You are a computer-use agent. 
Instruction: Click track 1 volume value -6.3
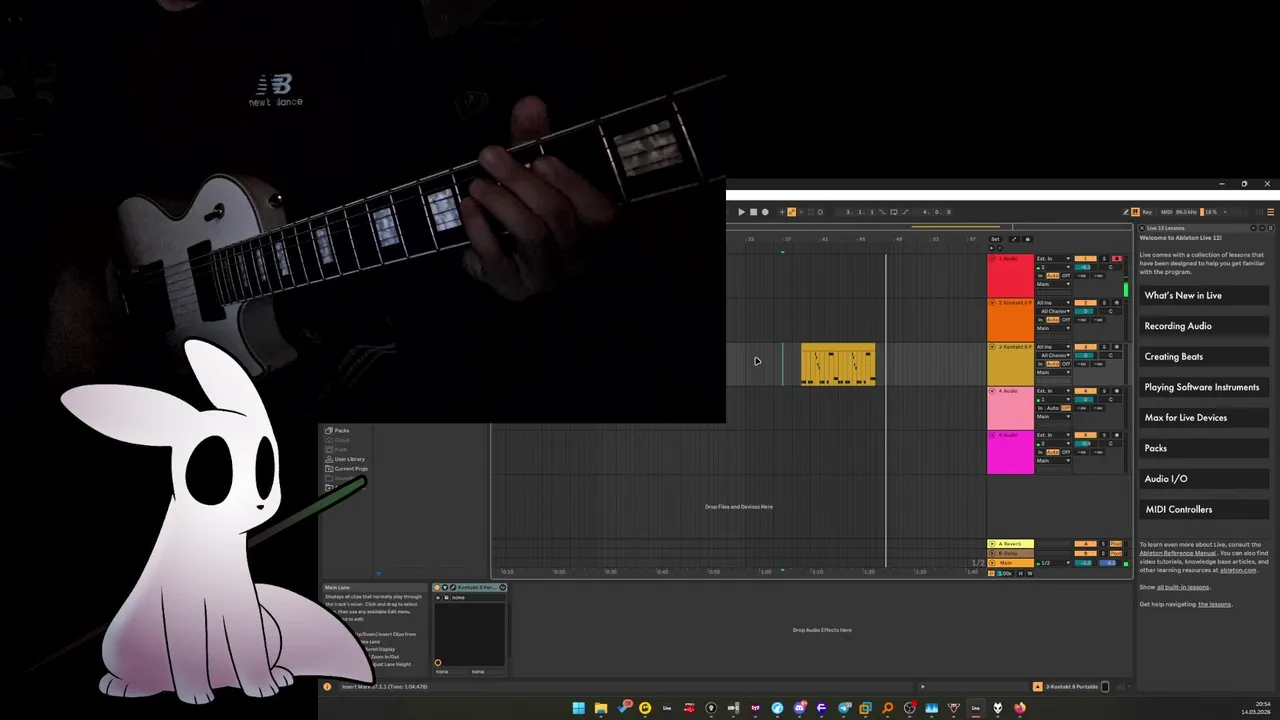(1085, 267)
